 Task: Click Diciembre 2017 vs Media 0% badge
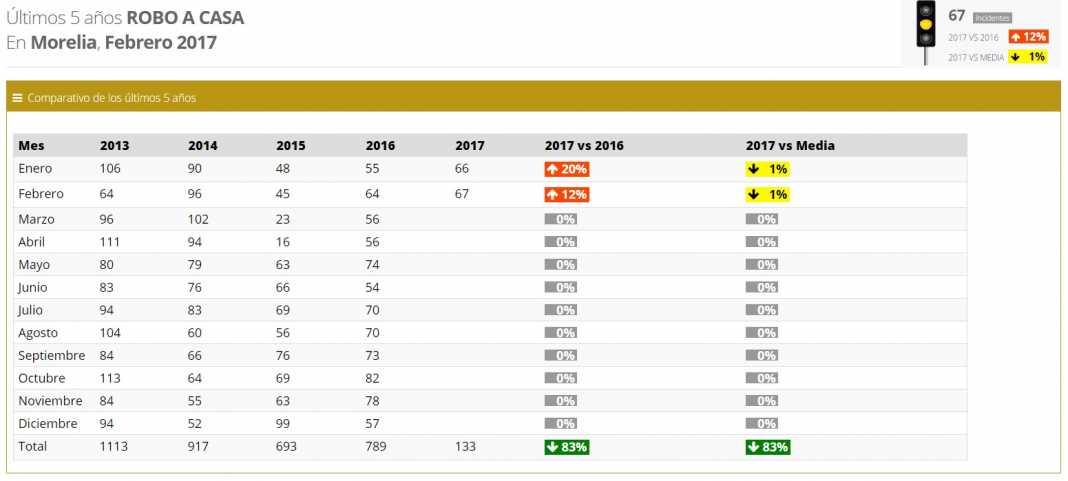click(761, 424)
